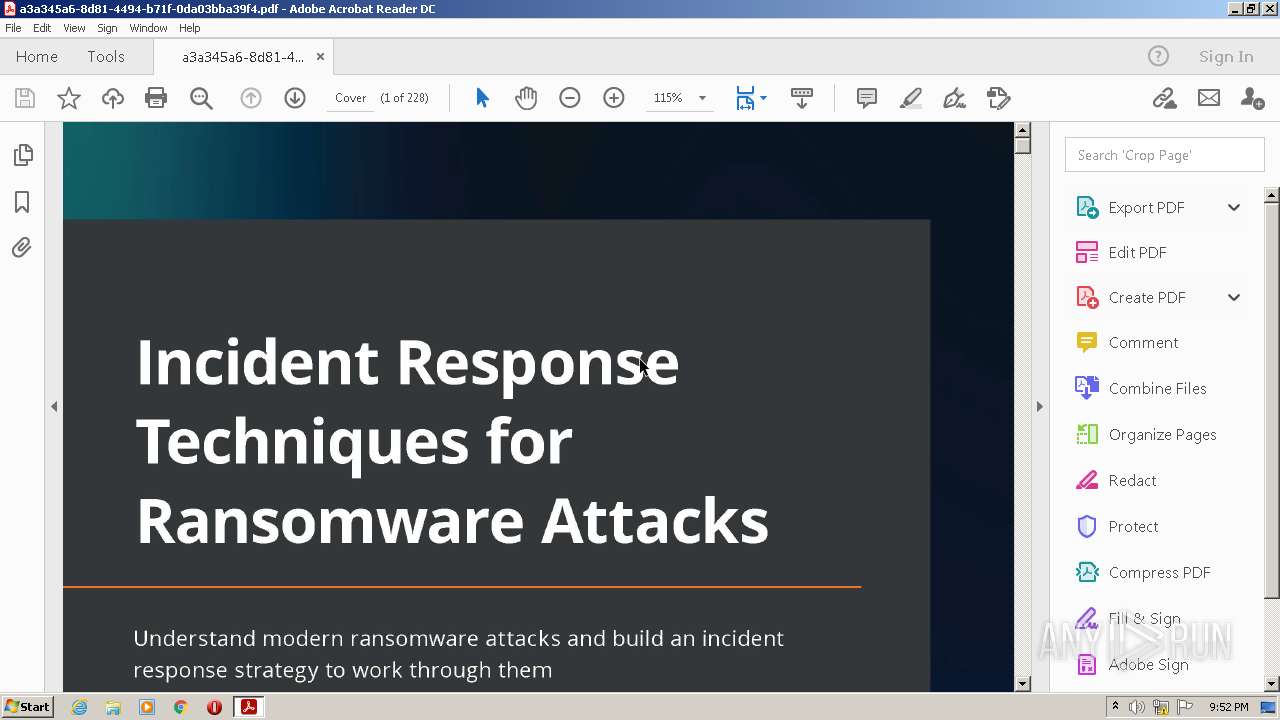Open the Find text magnifier icon

(201, 98)
